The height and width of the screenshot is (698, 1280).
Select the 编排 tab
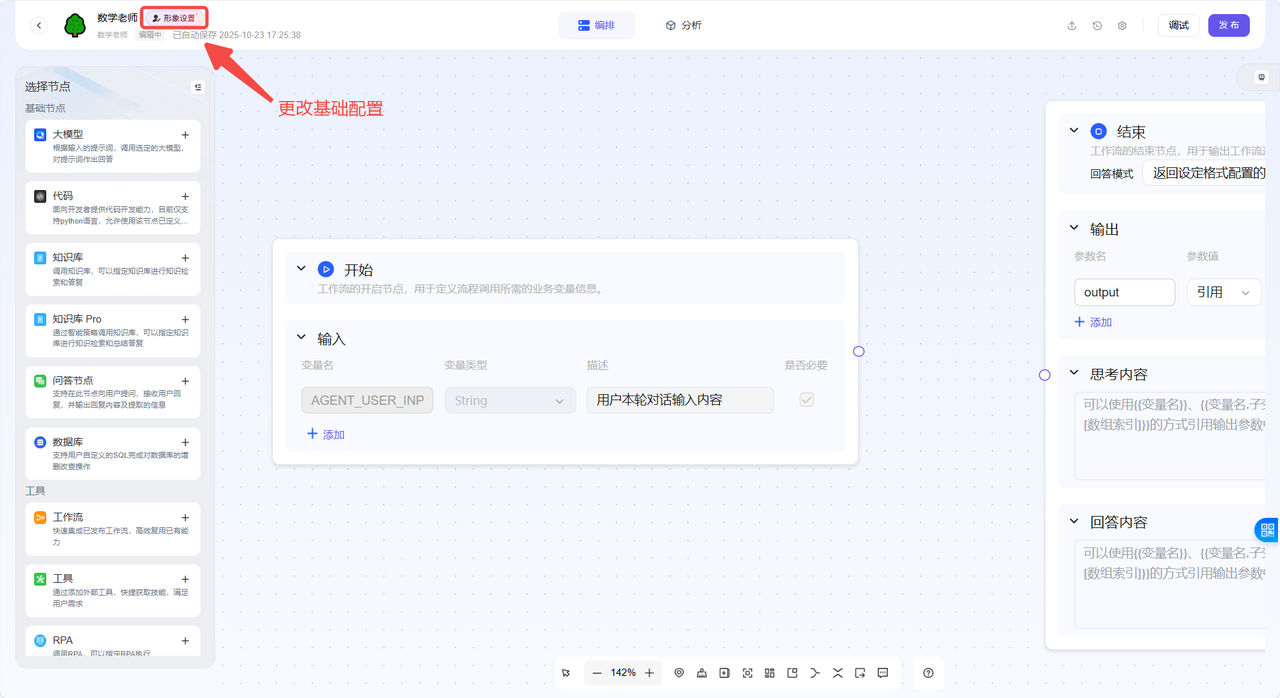(x=596, y=25)
